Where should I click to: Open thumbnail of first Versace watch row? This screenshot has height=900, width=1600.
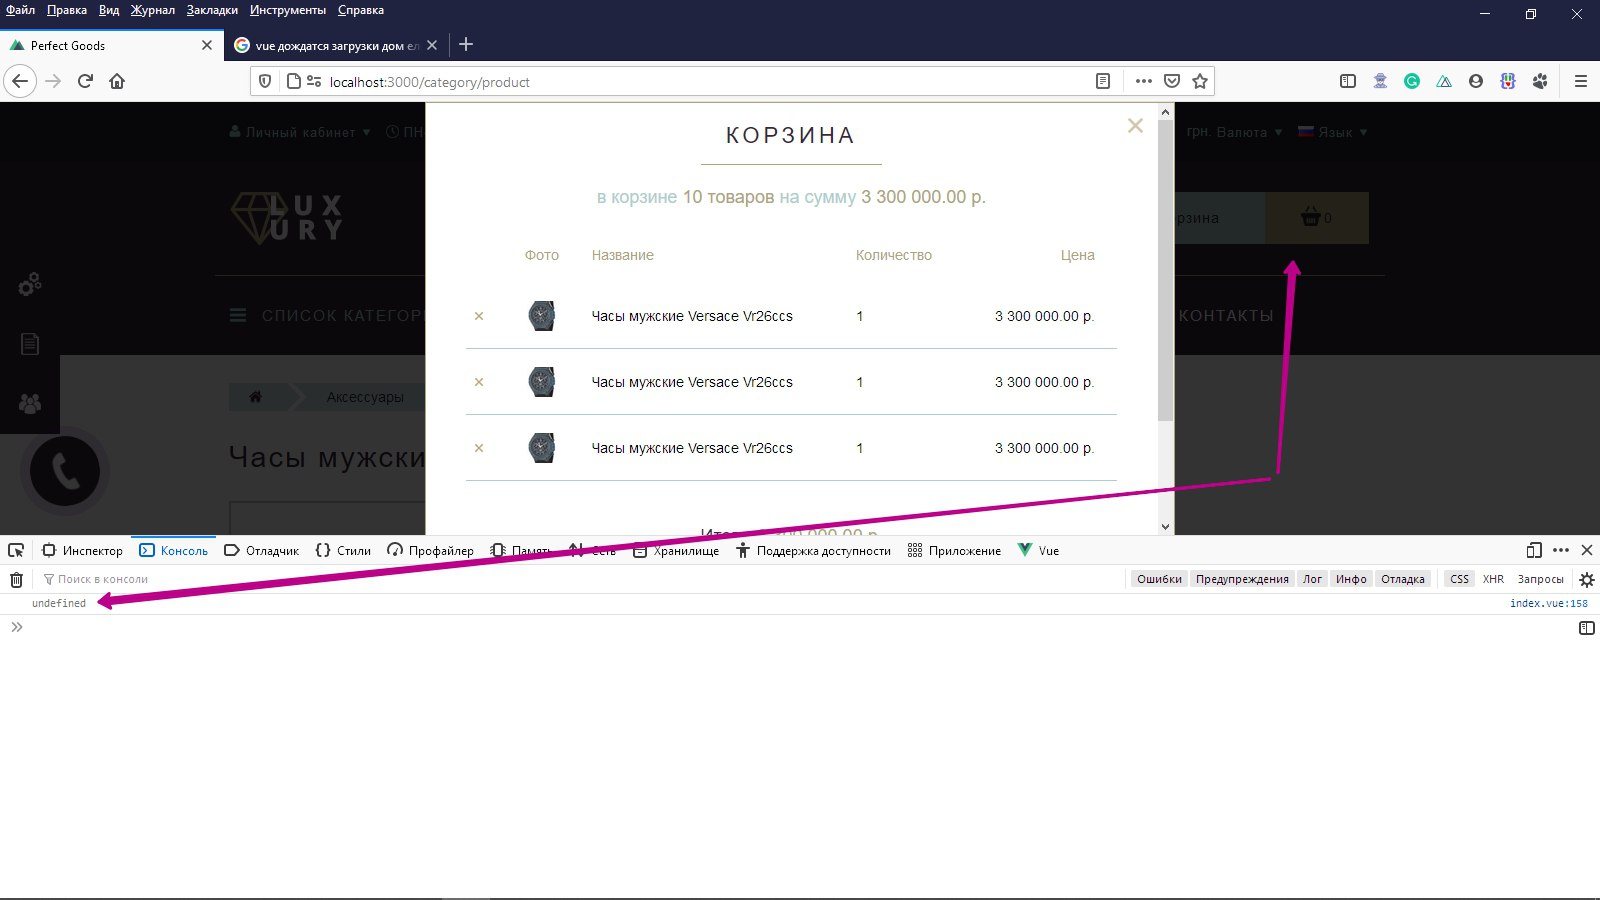point(542,316)
